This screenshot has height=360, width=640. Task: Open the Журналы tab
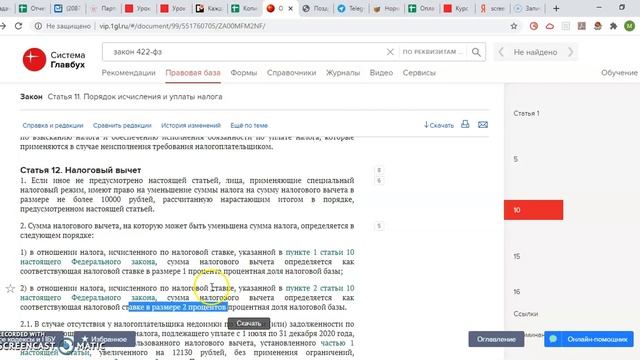343,73
